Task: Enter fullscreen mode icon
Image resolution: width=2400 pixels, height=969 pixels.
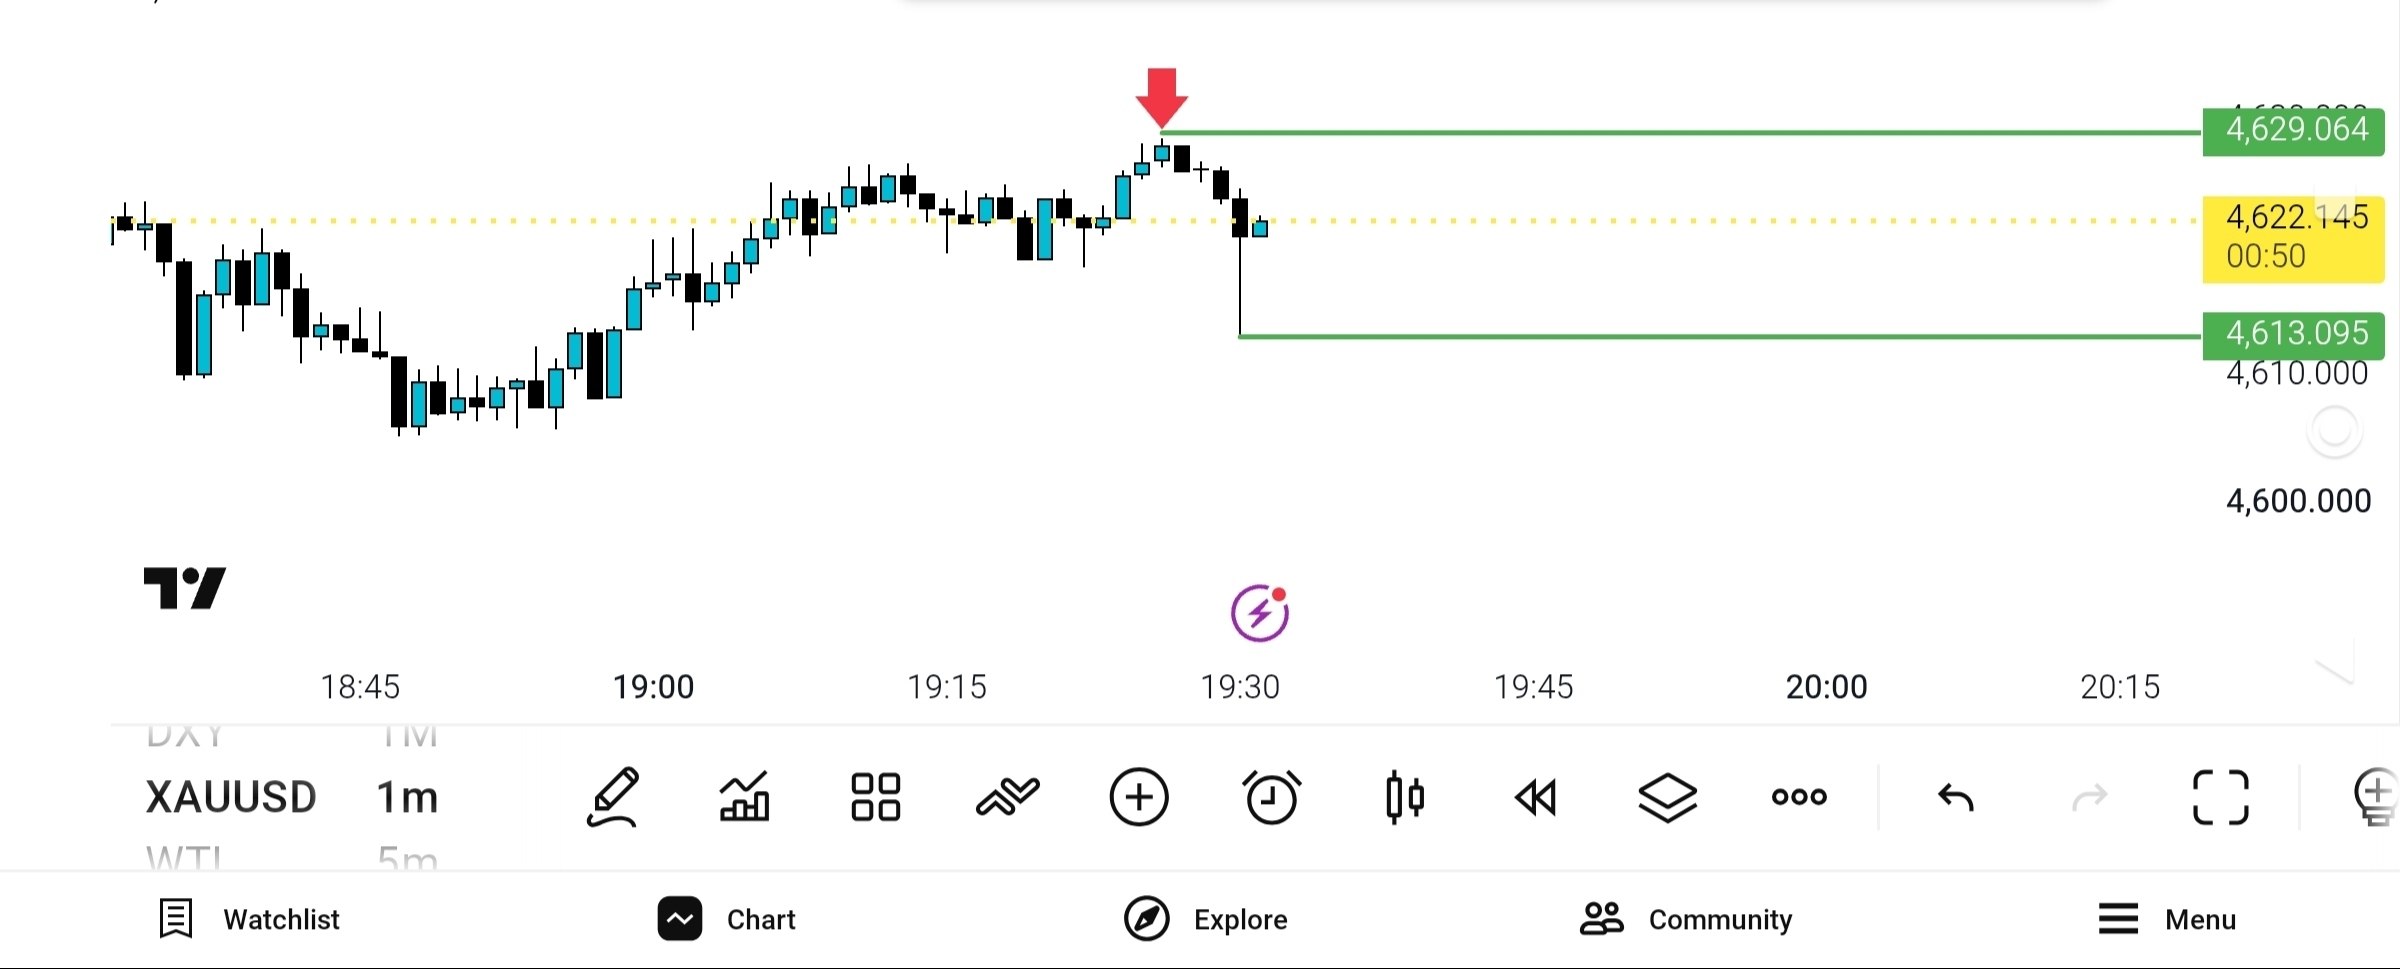Action: point(2220,797)
